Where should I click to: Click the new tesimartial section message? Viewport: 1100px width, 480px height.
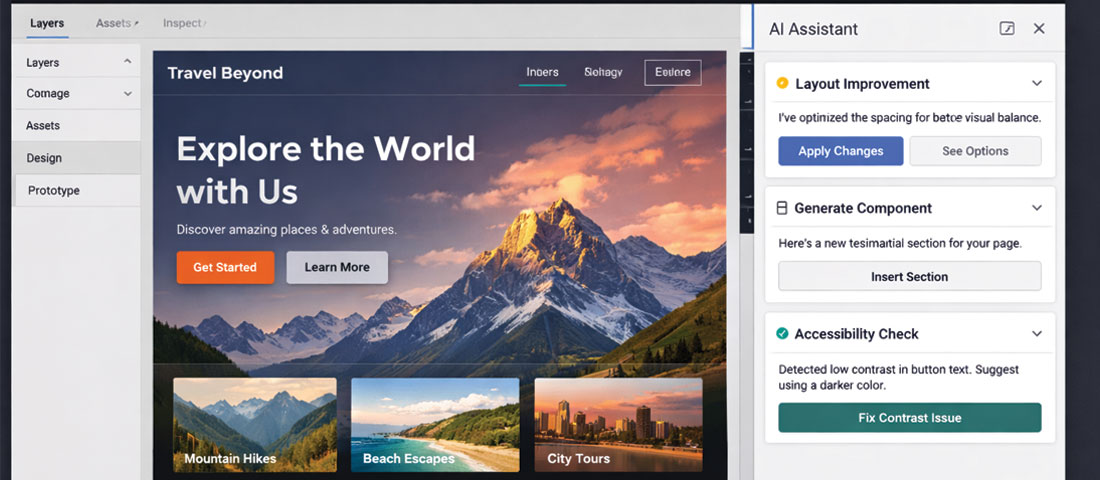[900, 244]
